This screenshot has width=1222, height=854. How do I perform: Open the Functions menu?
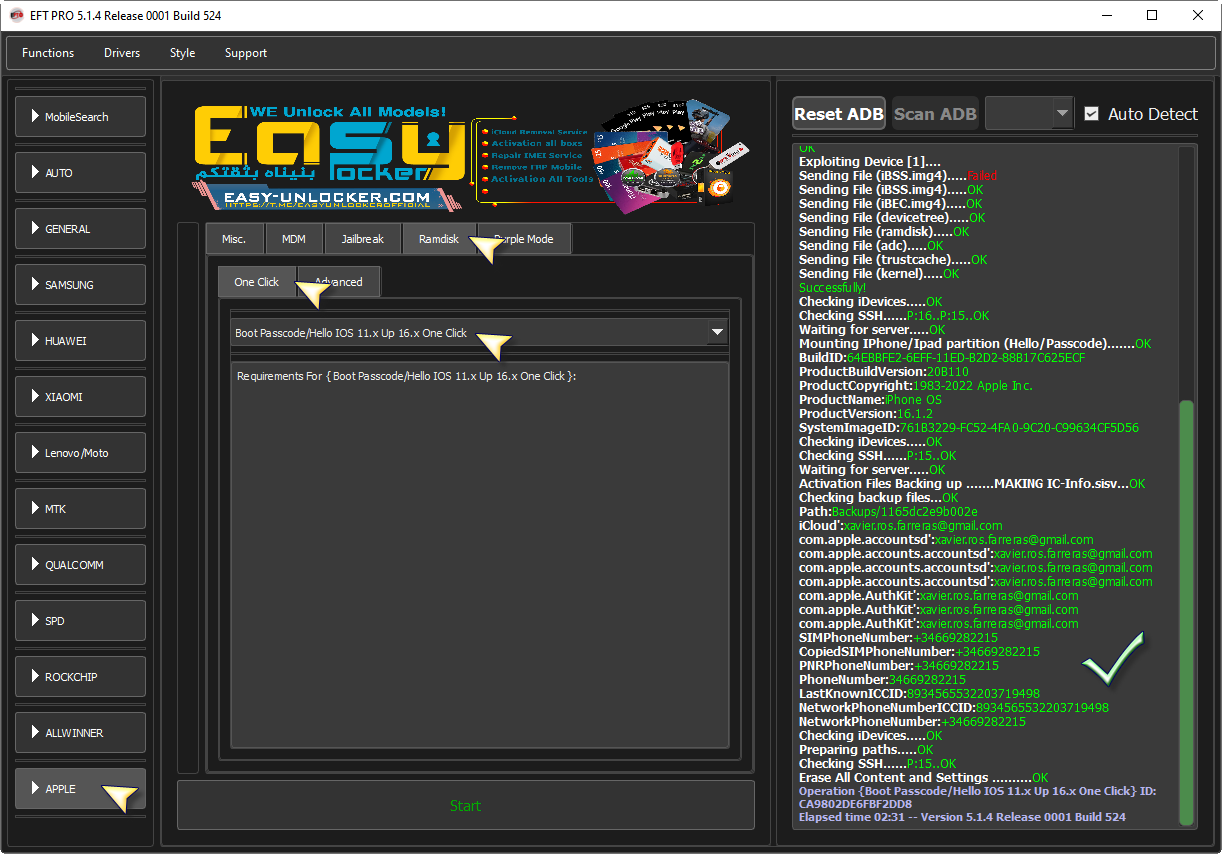[x=48, y=53]
